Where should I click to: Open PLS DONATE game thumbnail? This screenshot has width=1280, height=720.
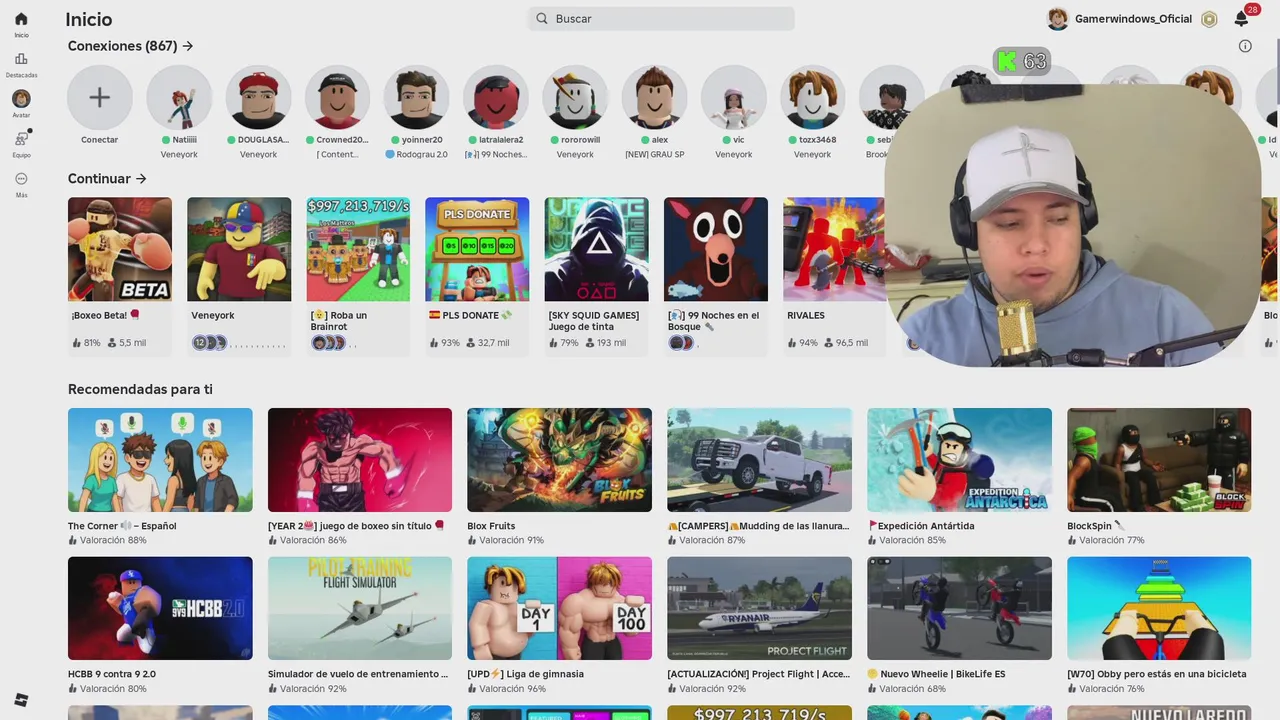(x=477, y=249)
